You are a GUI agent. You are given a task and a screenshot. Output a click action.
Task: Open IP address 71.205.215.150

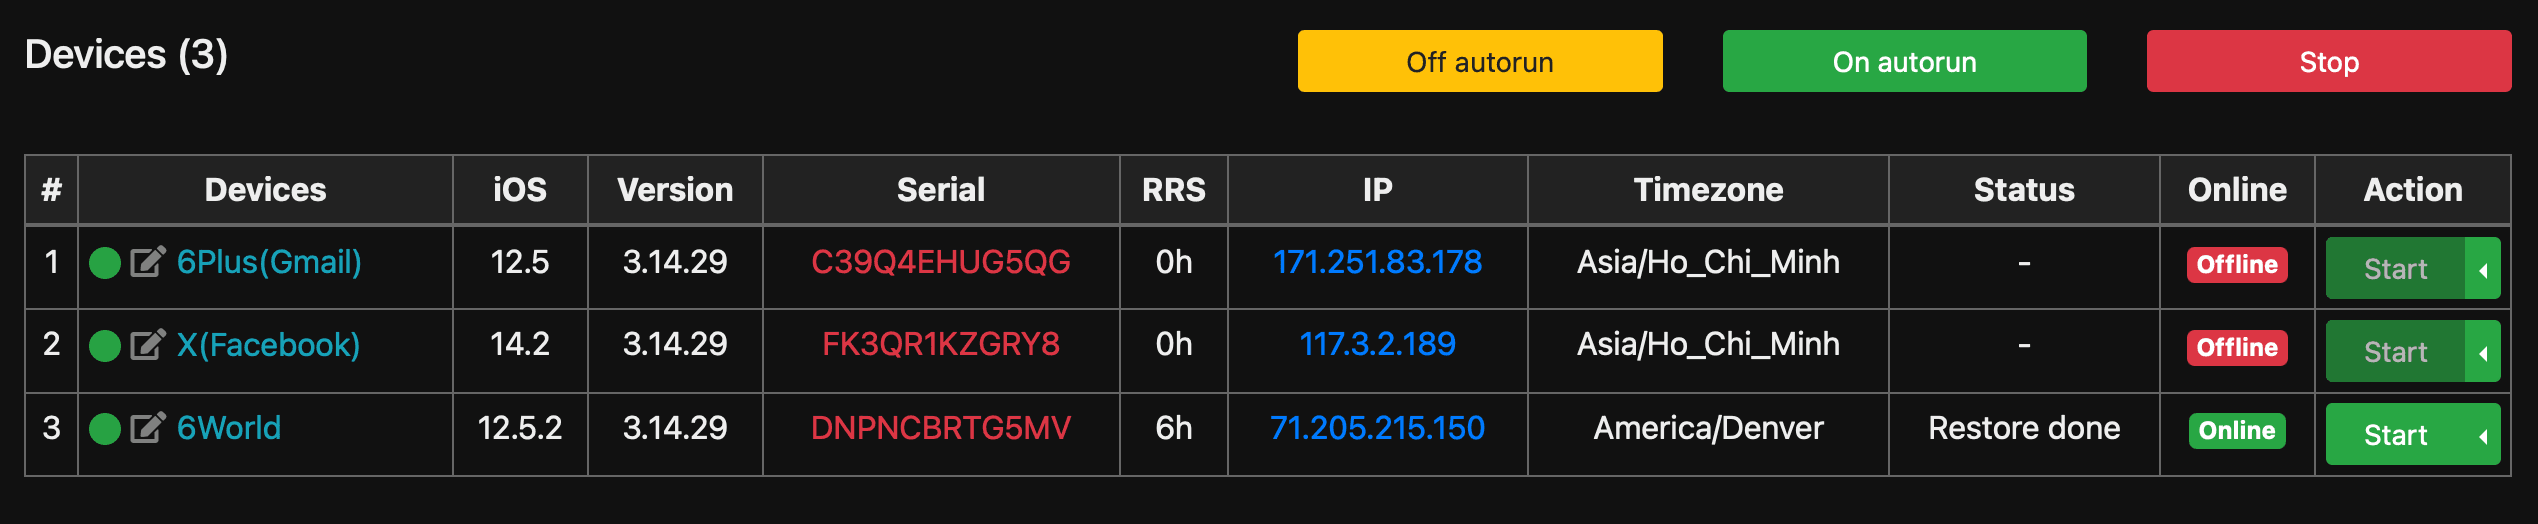coord(1377,428)
